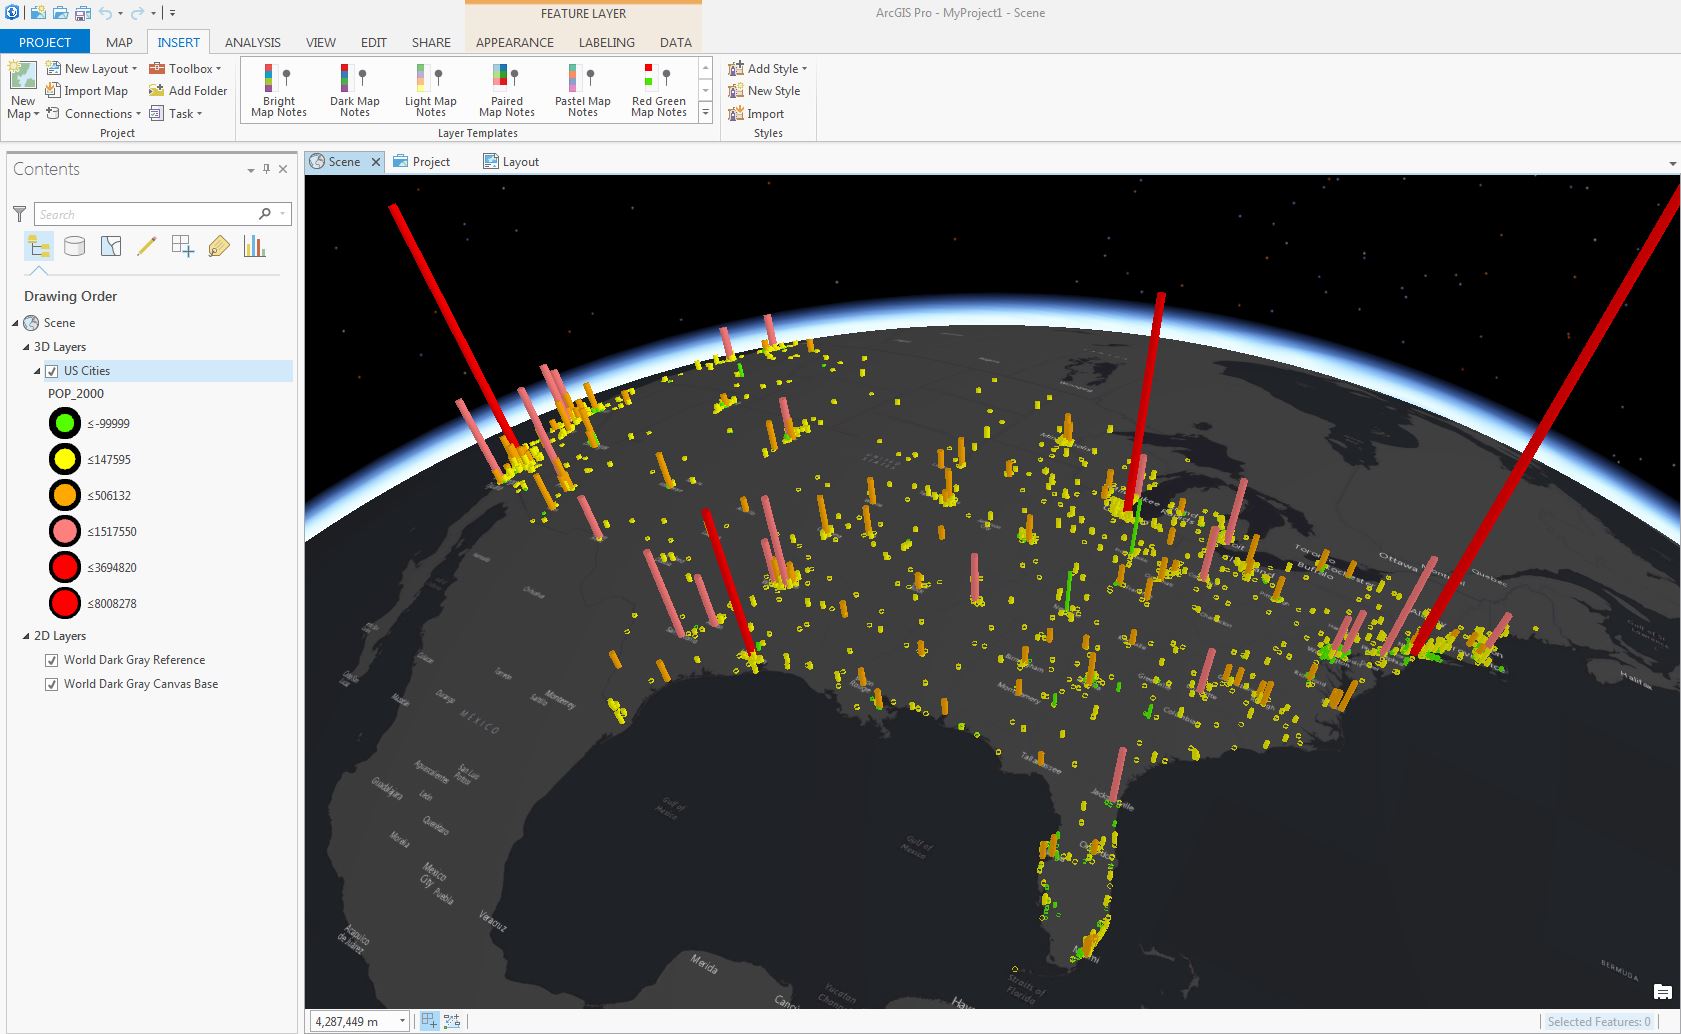Viewport: 1681px width, 1034px height.
Task: Open Toolbox in the ribbon
Action: coord(185,68)
